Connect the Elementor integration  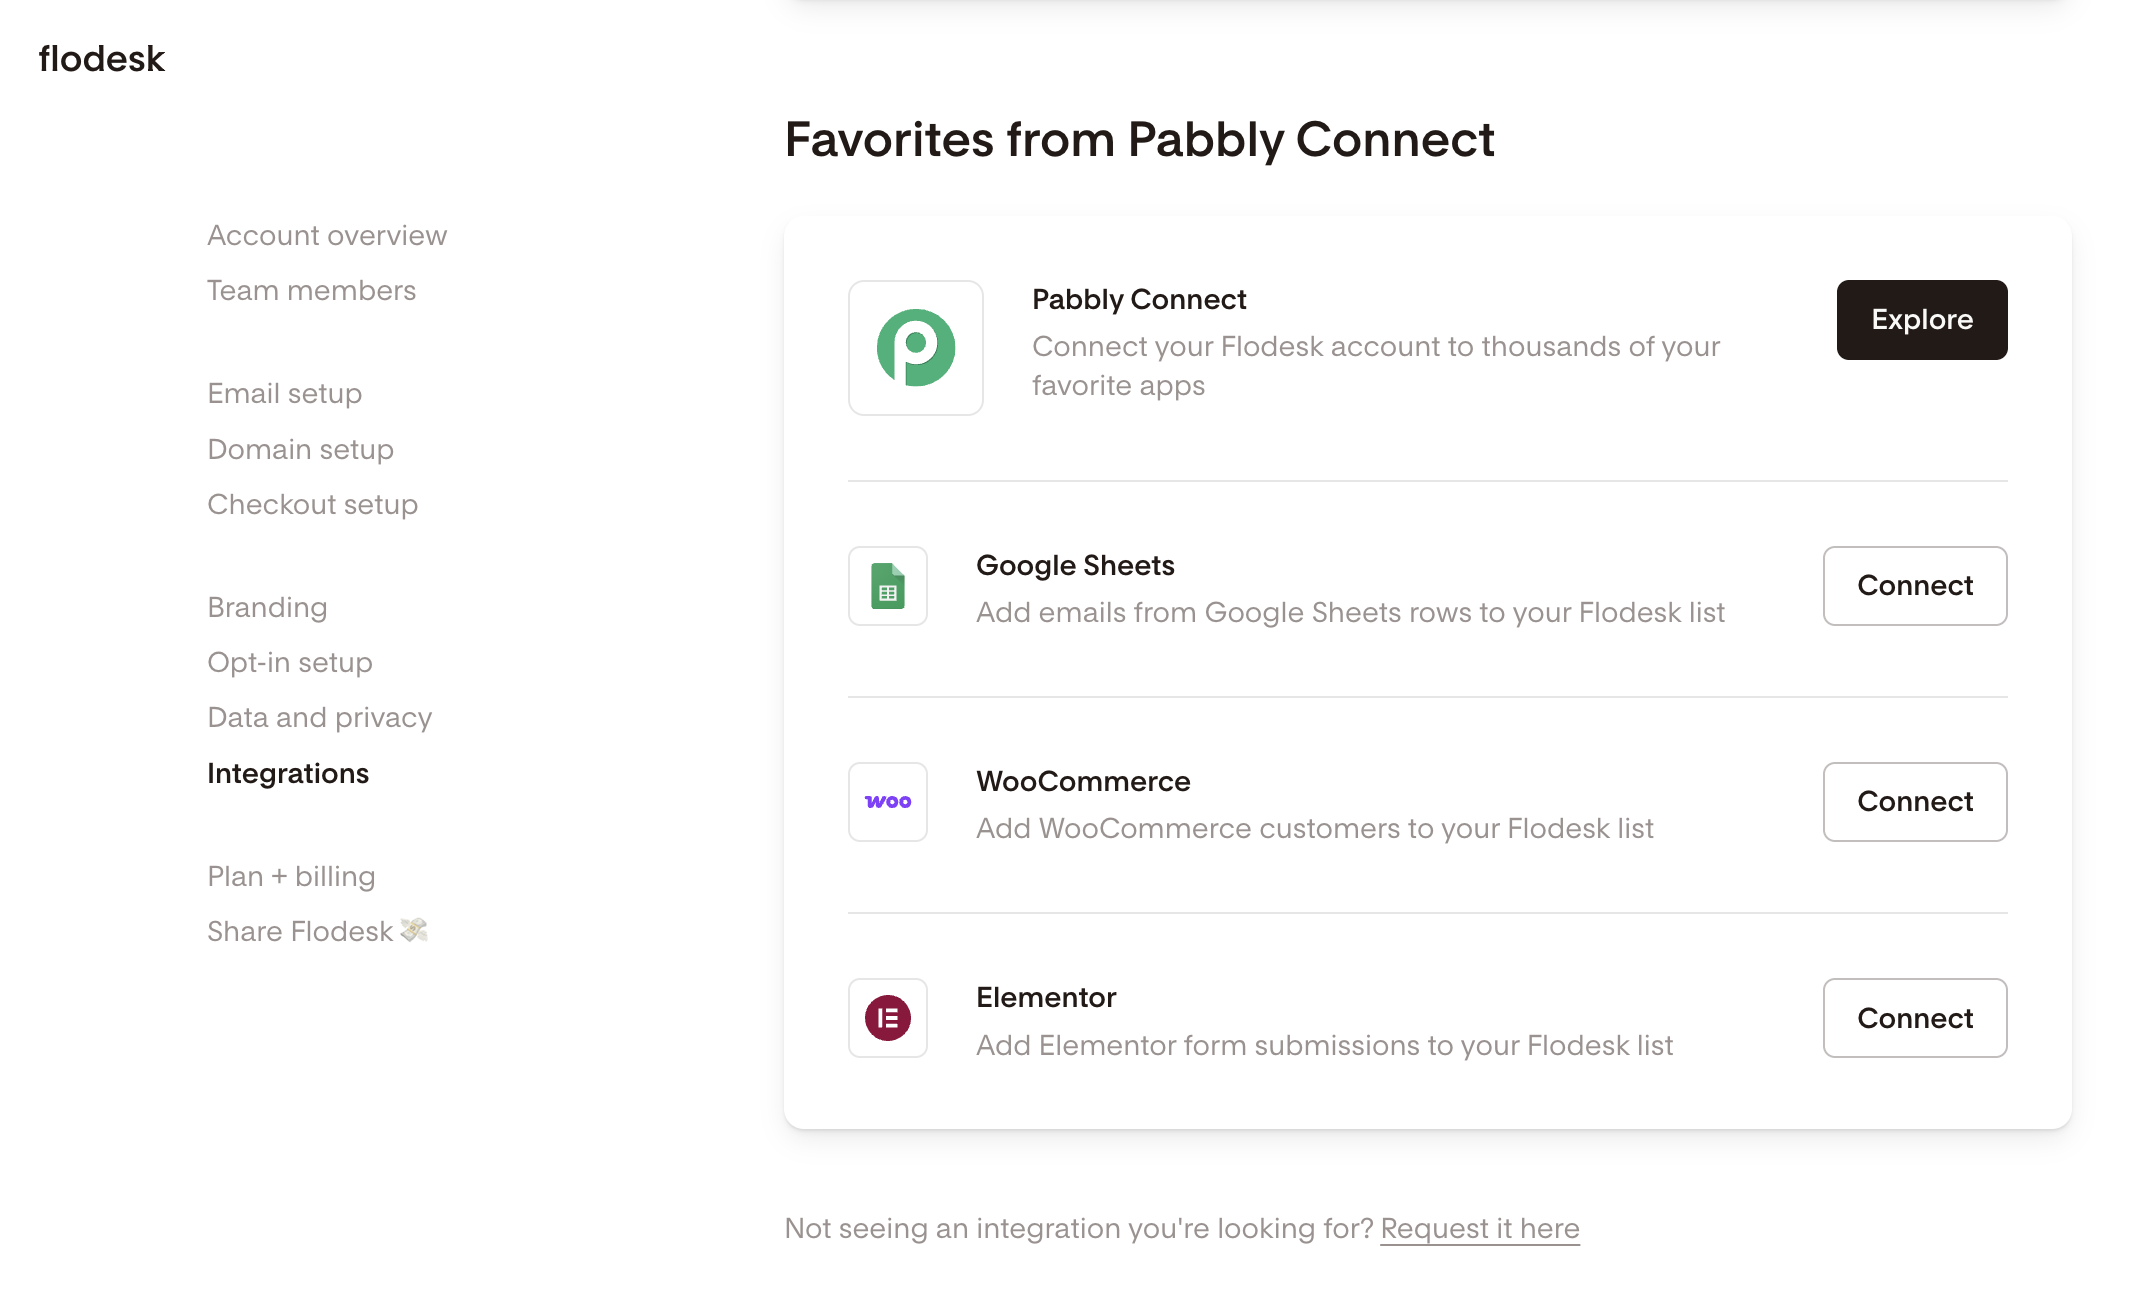pos(1914,1018)
